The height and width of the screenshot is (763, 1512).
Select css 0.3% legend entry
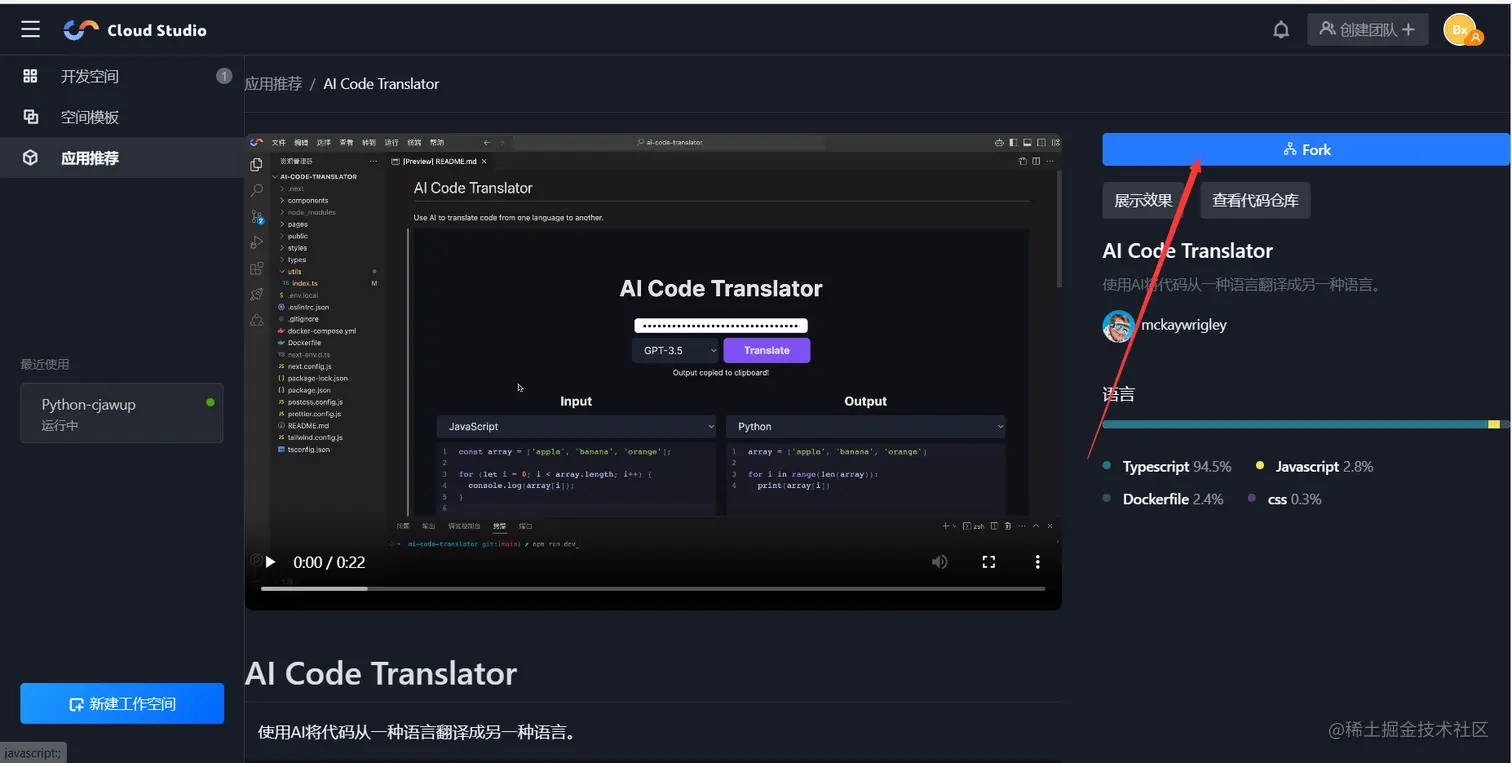coord(1285,499)
